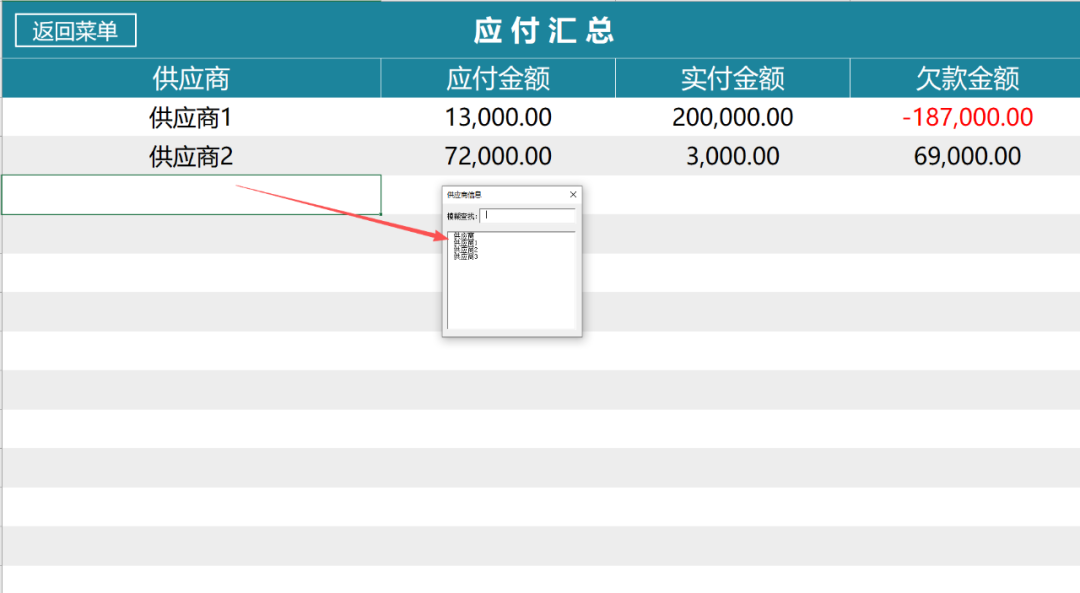
Task: Click the 欠款金额 column header
Action: point(967,78)
